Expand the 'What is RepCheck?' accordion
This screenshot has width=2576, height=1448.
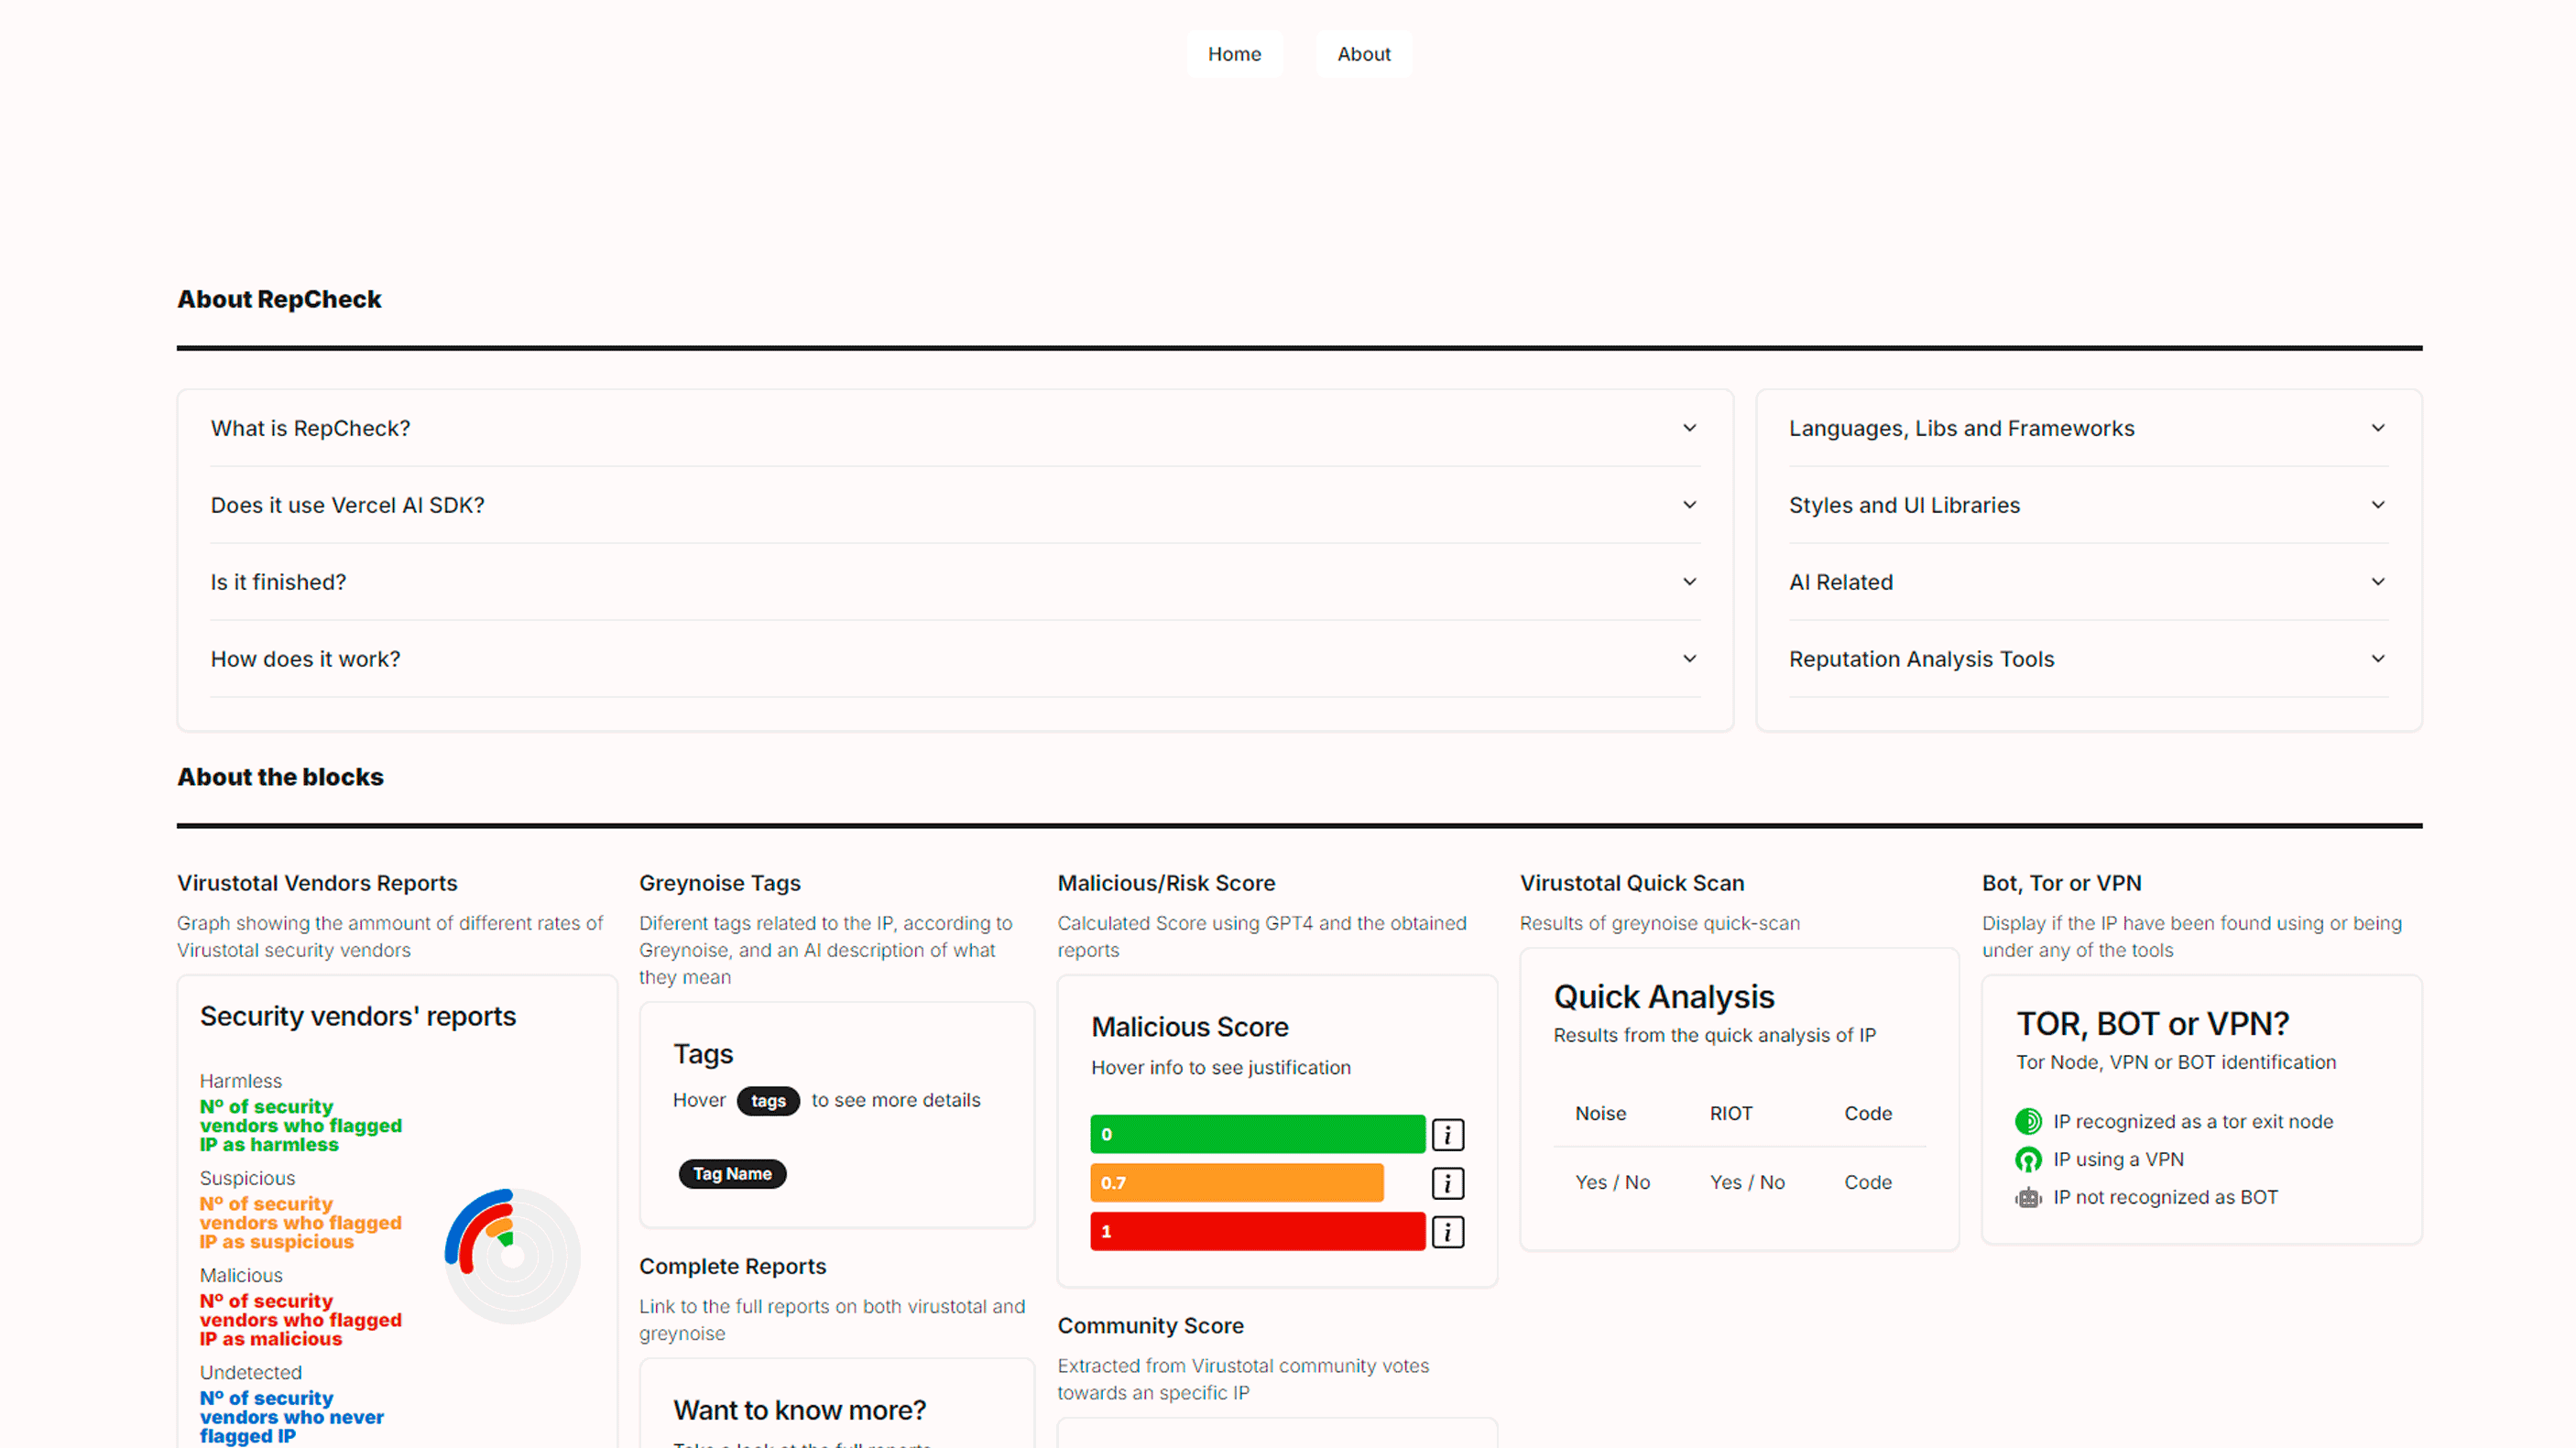click(x=955, y=428)
